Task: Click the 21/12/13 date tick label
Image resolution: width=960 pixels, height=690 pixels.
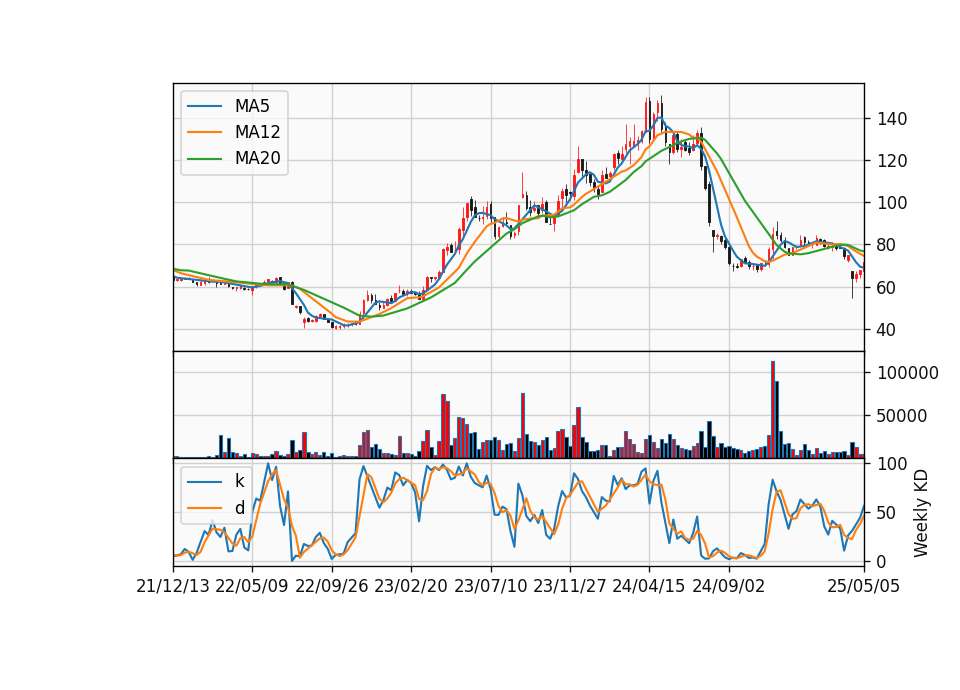Action: point(173,587)
